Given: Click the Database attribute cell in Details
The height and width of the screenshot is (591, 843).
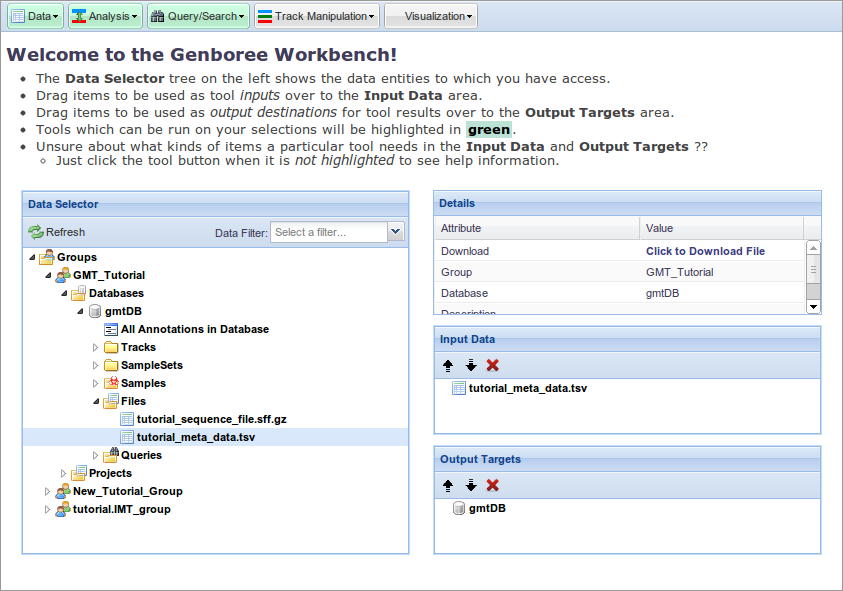Looking at the screenshot, I should (537, 293).
